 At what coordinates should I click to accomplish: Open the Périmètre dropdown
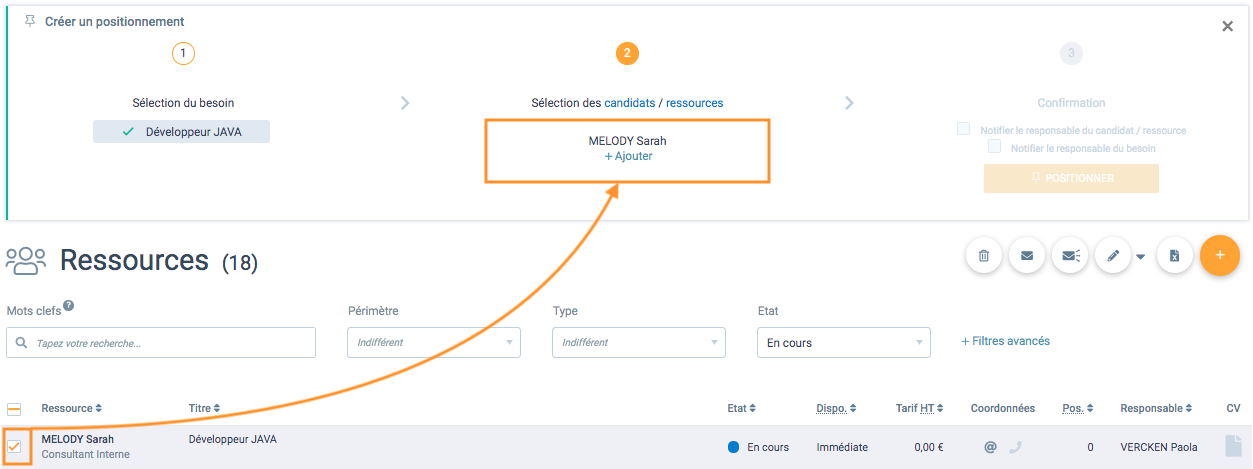coord(434,342)
